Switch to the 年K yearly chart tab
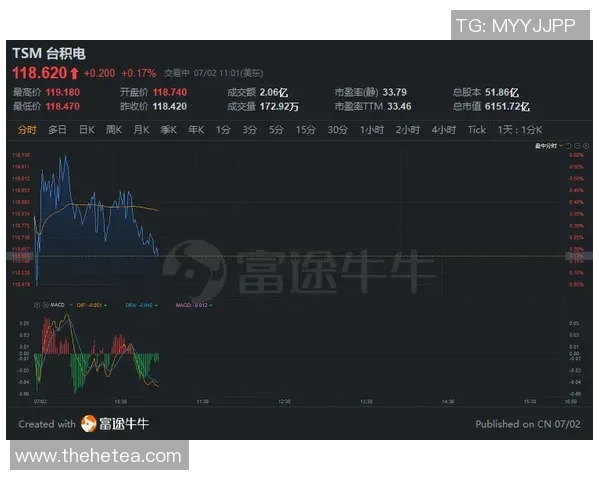This screenshot has width=600, height=480. coord(196,130)
